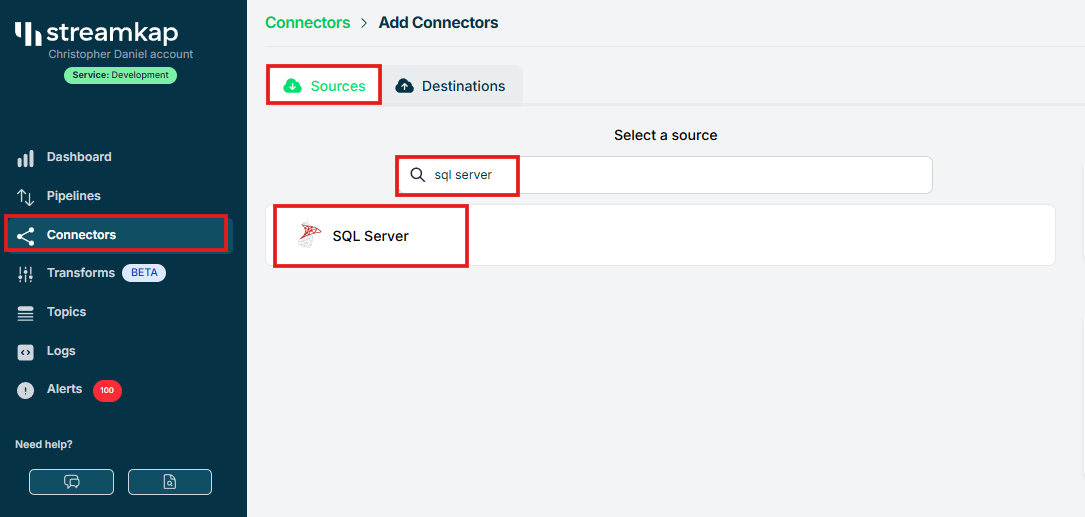Click the Connectors share icon
This screenshot has height=517, width=1085.
pyautogui.click(x=26, y=236)
